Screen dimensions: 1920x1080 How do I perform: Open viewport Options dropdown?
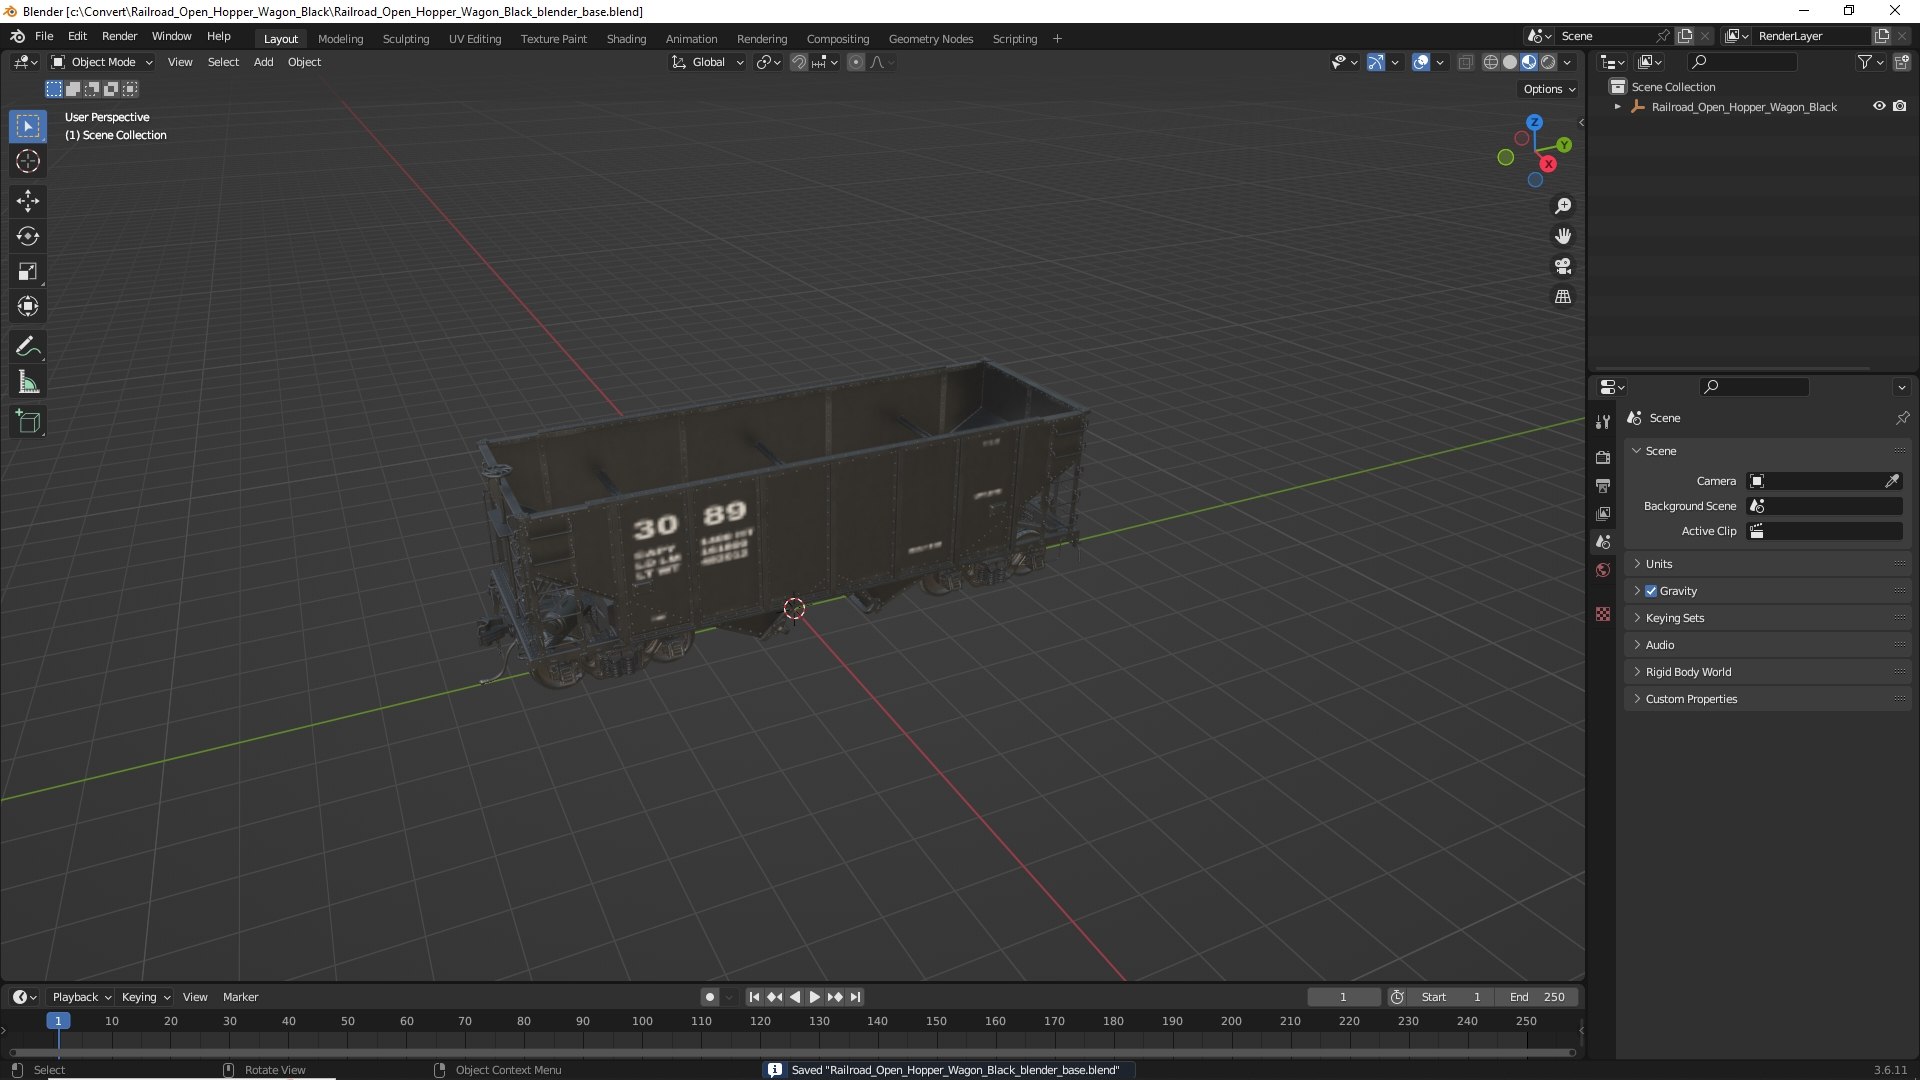(1549, 89)
